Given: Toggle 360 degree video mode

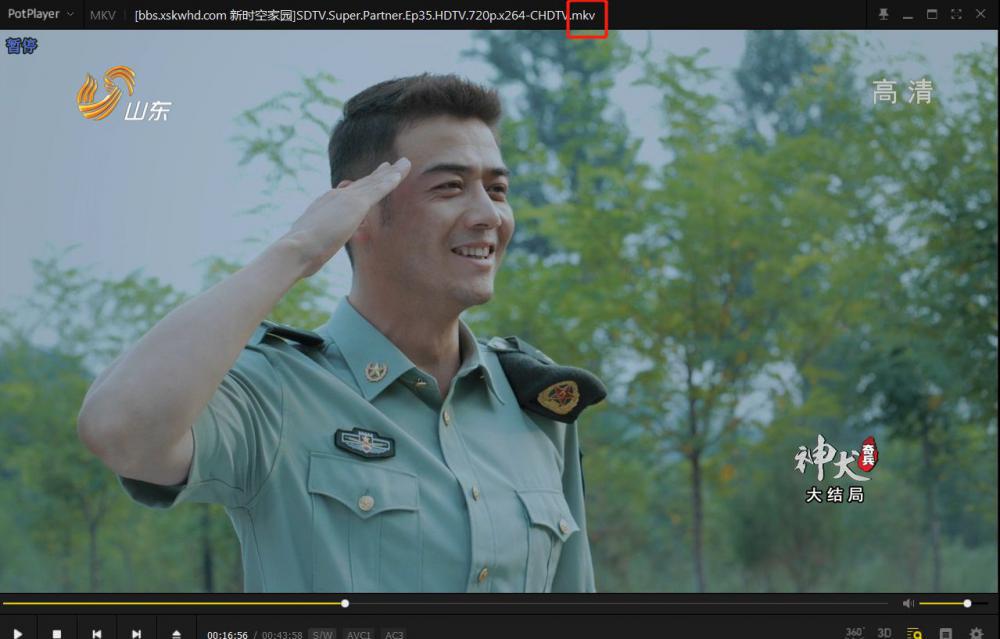Looking at the screenshot, I should click(854, 633).
